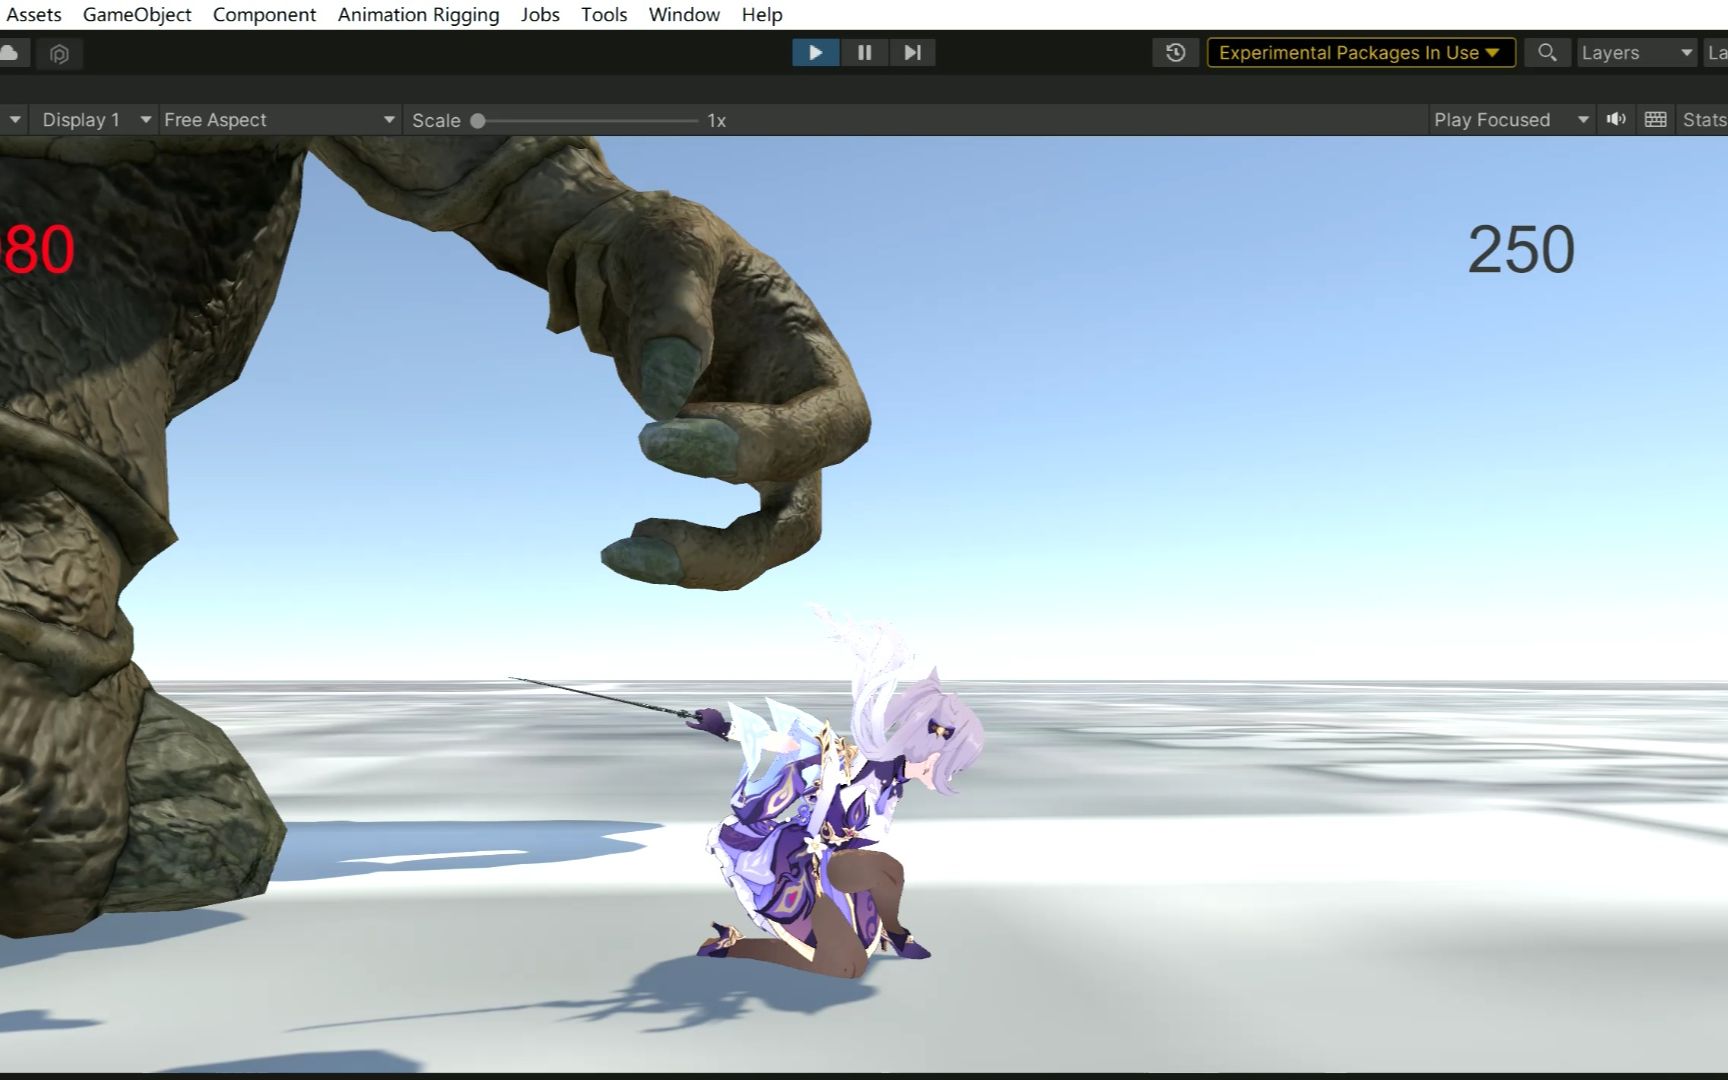Open Experimental Packages In Use dropdown
Viewport: 1728px width, 1080px height.
[x=1360, y=53]
